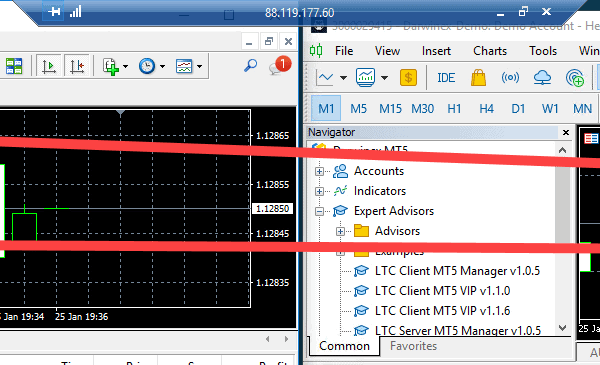This screenshot has height=365, width=600.
Task: Select LTC Client MT5 VIP v1.1.6
Action: [x=442, y=311]
